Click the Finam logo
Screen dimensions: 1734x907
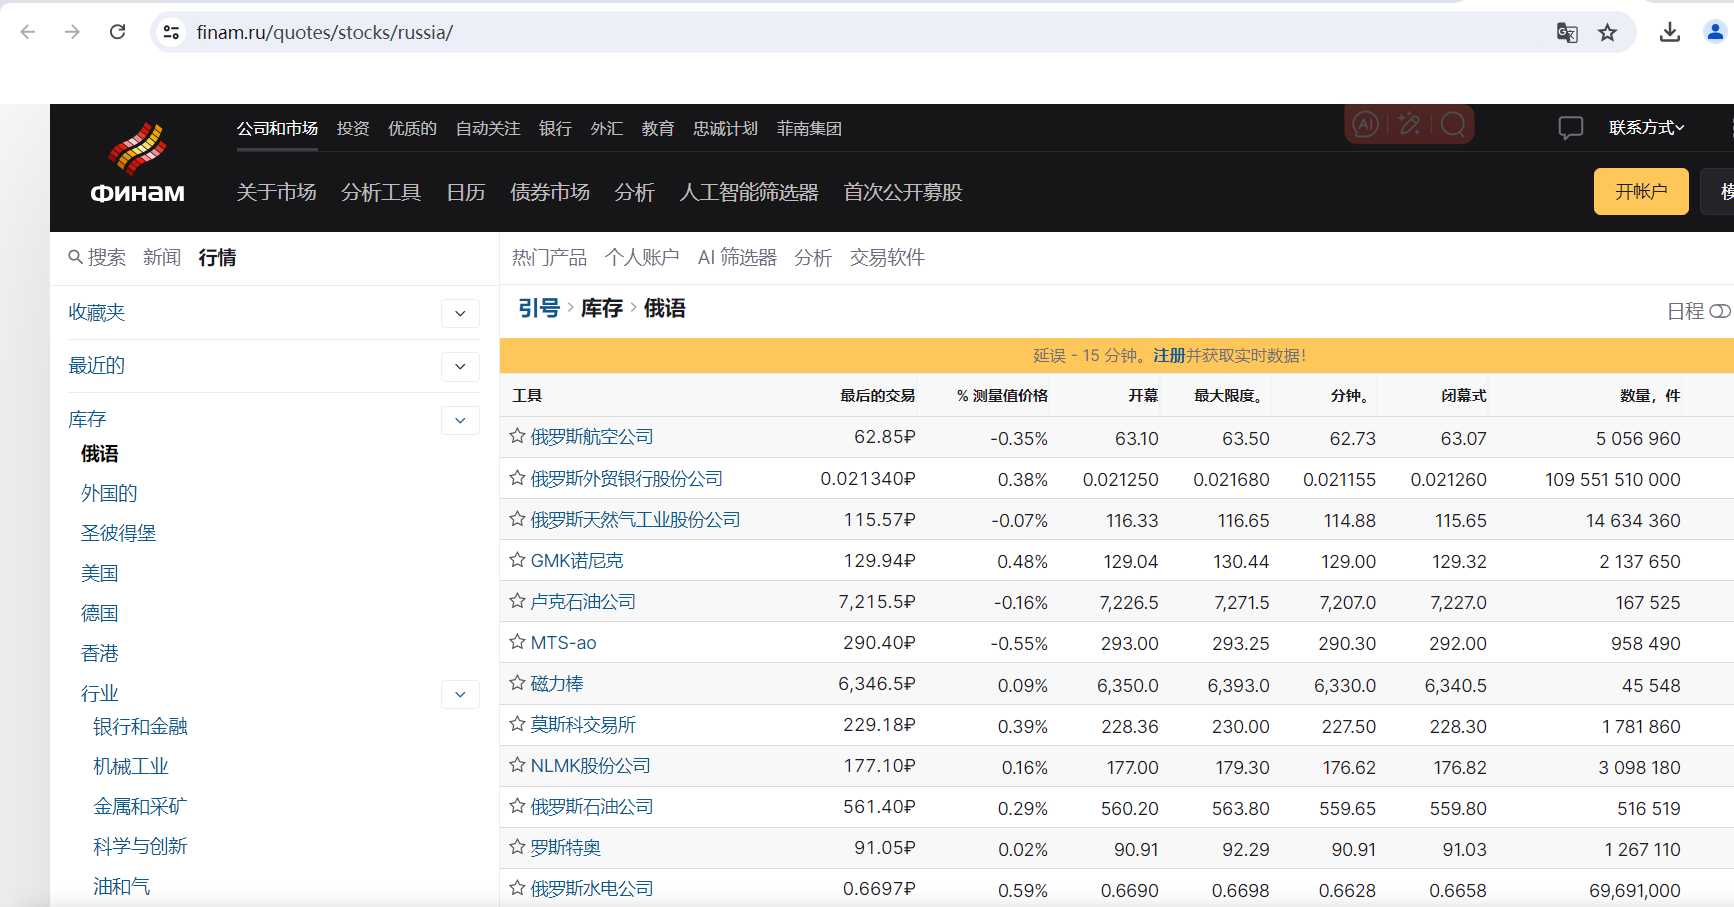(137, 164)
